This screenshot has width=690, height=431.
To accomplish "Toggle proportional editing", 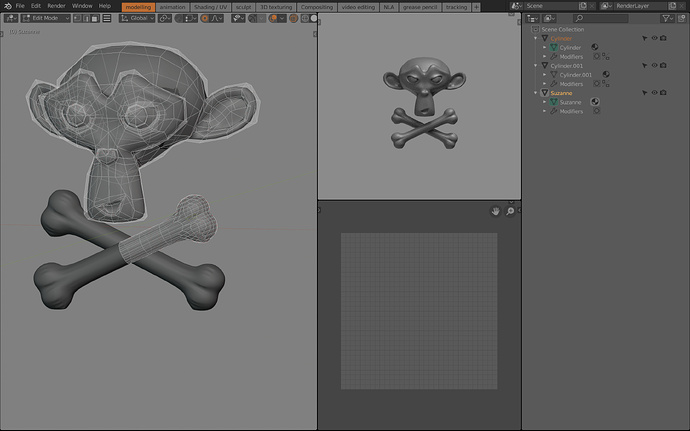I will (x=205, y=18).
